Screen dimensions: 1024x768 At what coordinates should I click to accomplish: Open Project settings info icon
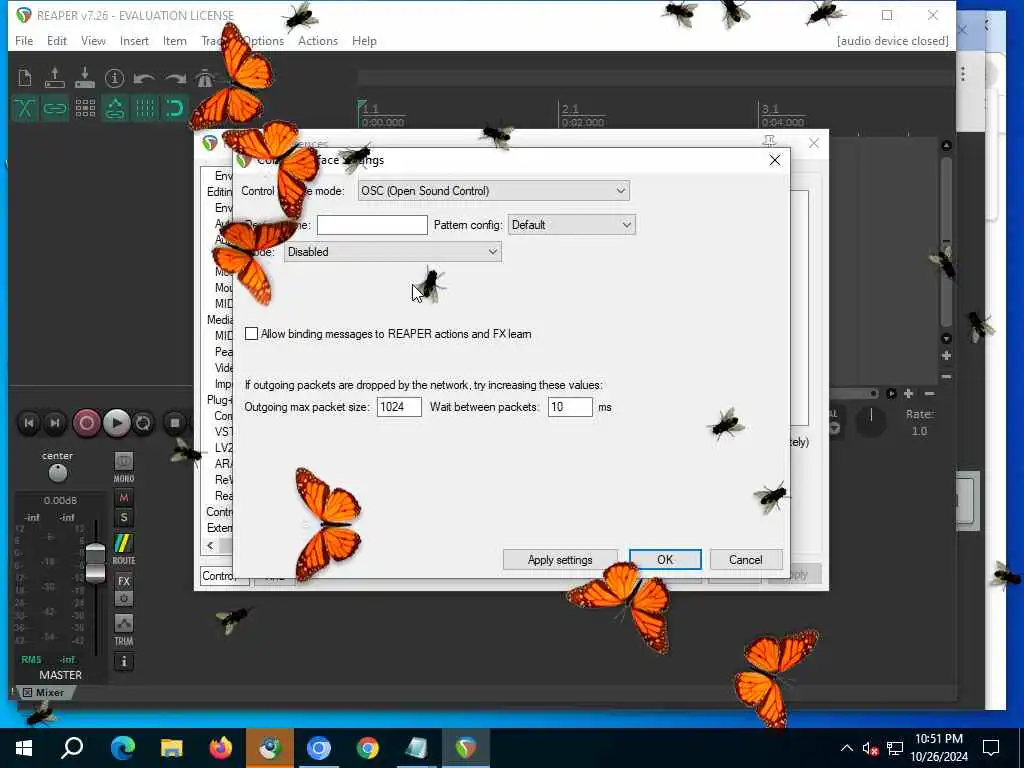[x=114, y=78]
